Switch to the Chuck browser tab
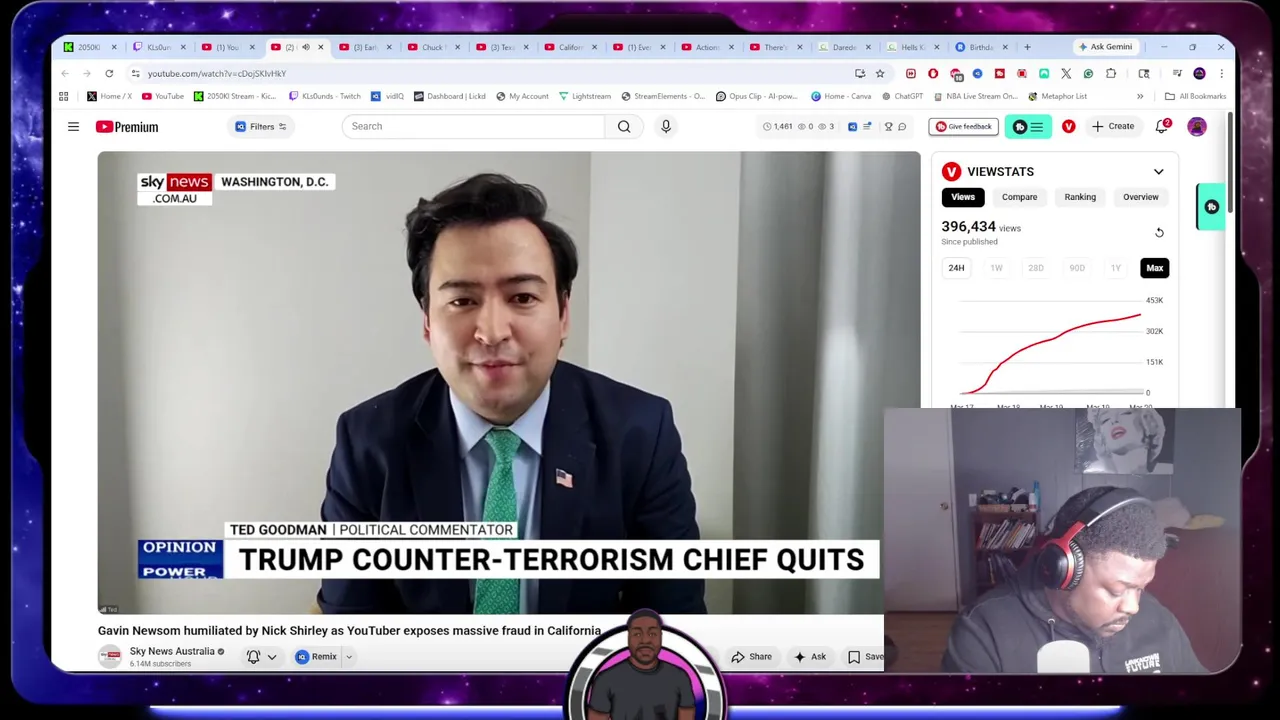Image resolution: width=1280 pixels, height=720 pixels. pos(432,47)
